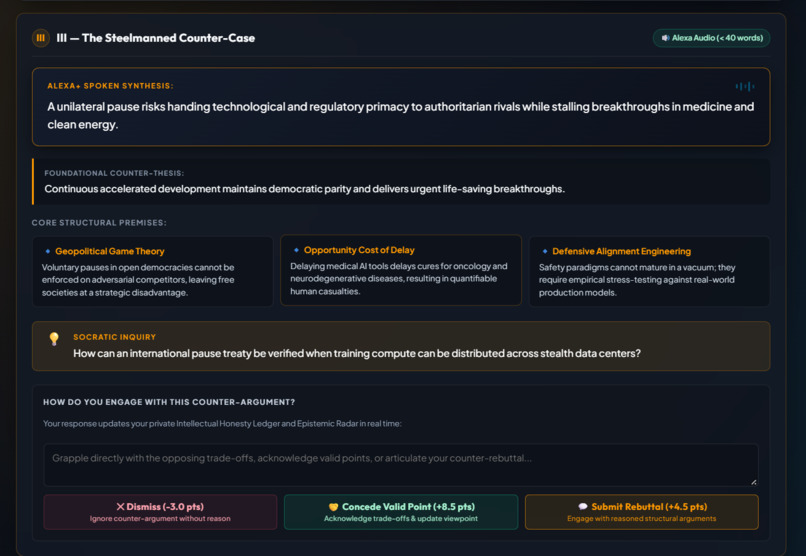Click the heading 'III — The Steelmanned Counter-Case'

click(x=156, y=38)
